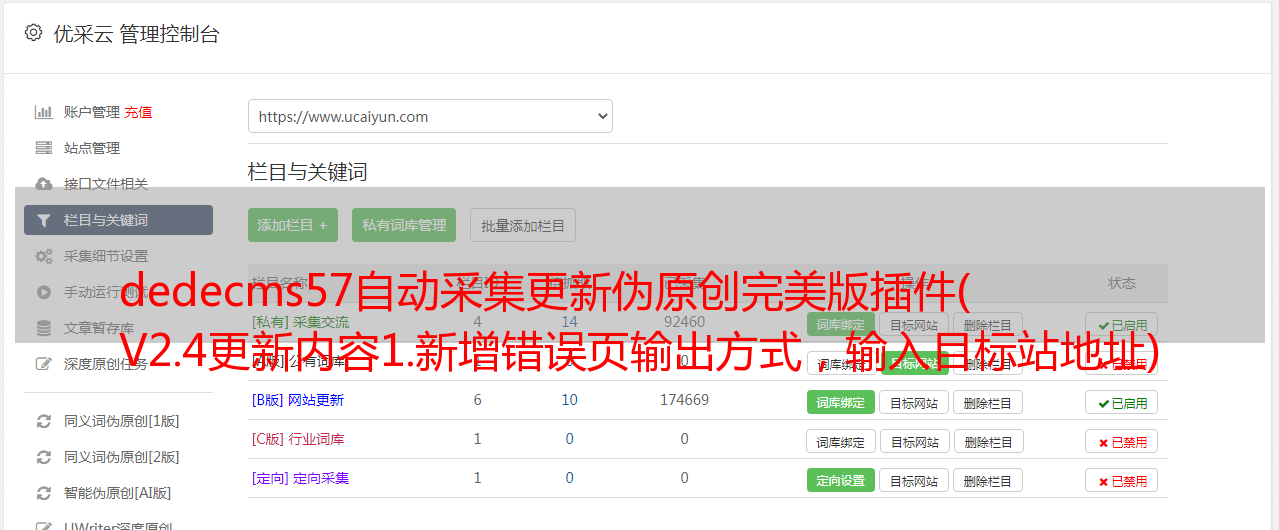The height and width of the screenshot is (530, 1279).
Task: Click the 状态 column header
Action: pos(1122,283)
